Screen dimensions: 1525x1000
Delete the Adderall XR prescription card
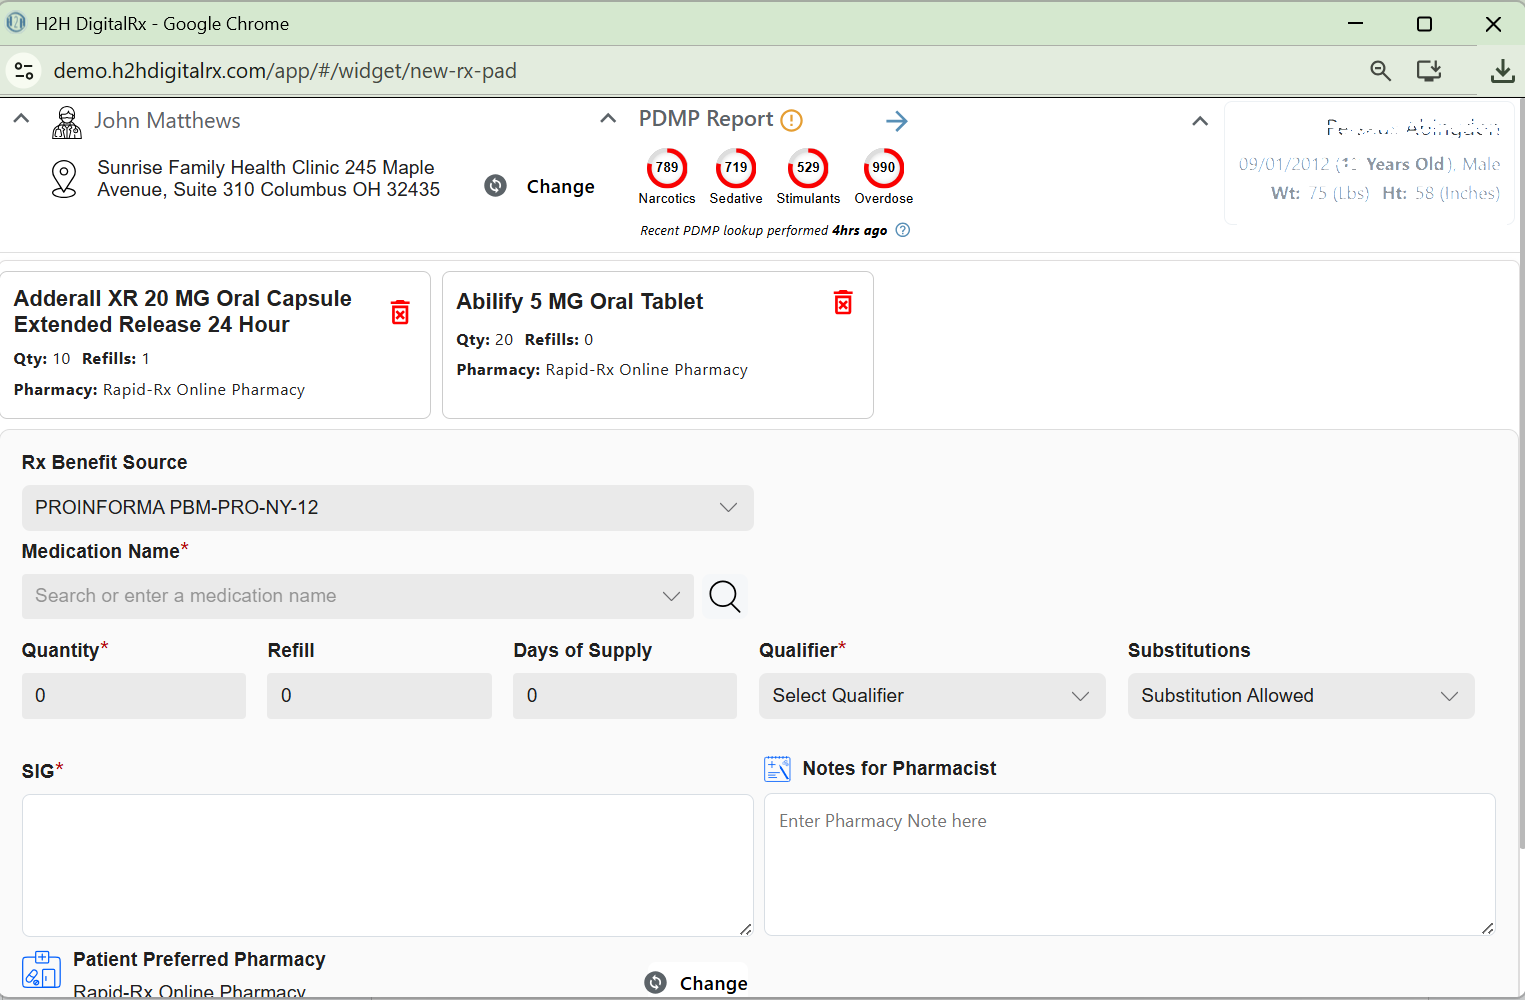coord(400,313)
